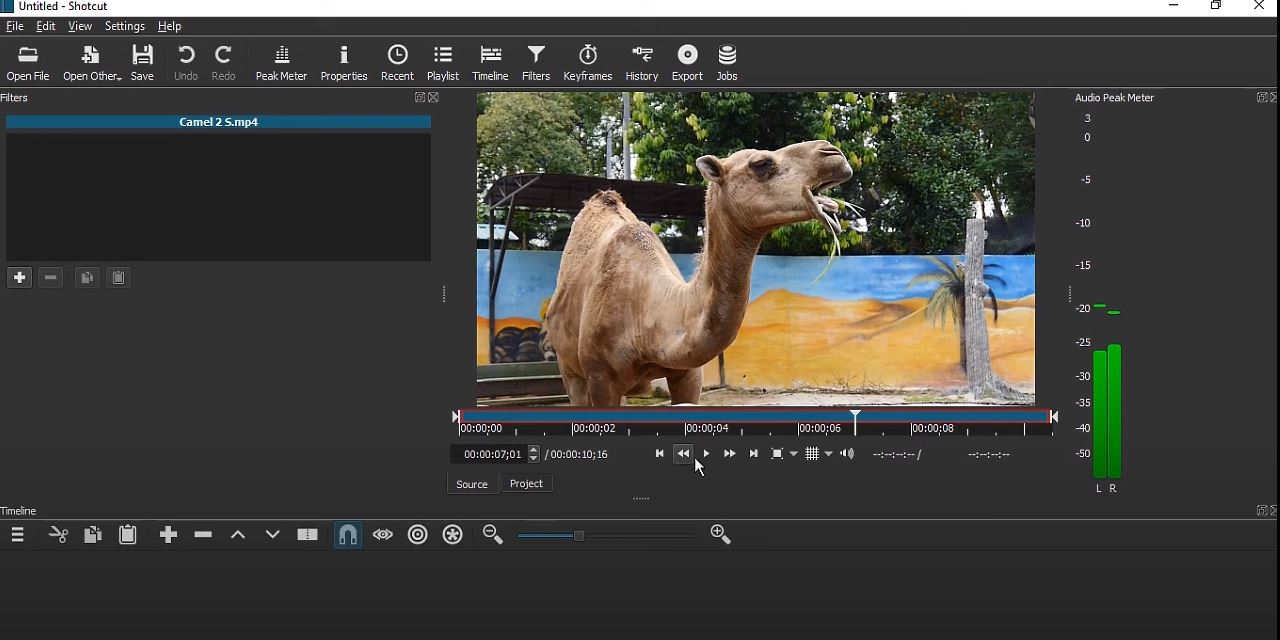The height and width of the screenshot is (640, 1280).
Task: Open the timeline hamburger menu
Action: click(x=17, y=535)
